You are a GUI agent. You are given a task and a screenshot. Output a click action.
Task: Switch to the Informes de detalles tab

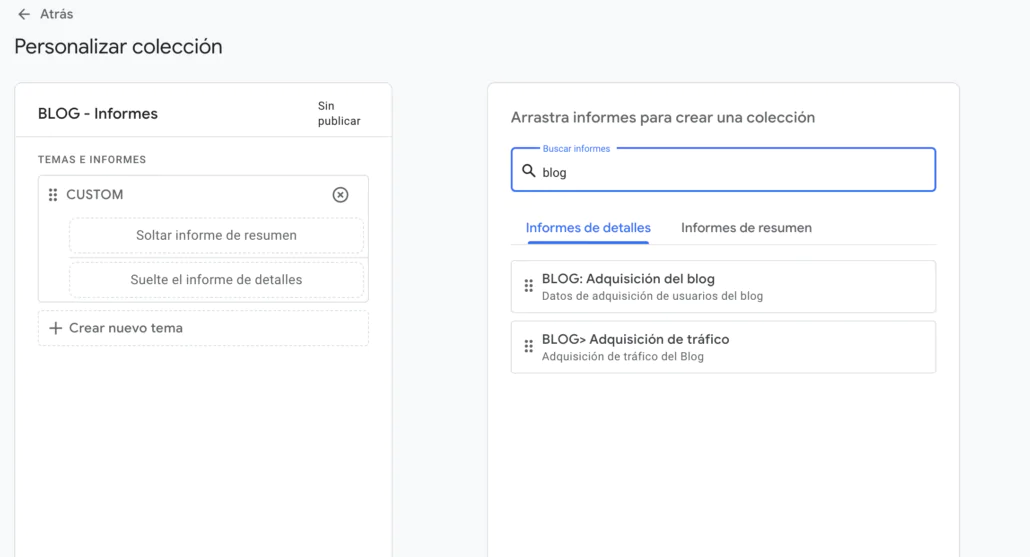[x=588, y=228]
